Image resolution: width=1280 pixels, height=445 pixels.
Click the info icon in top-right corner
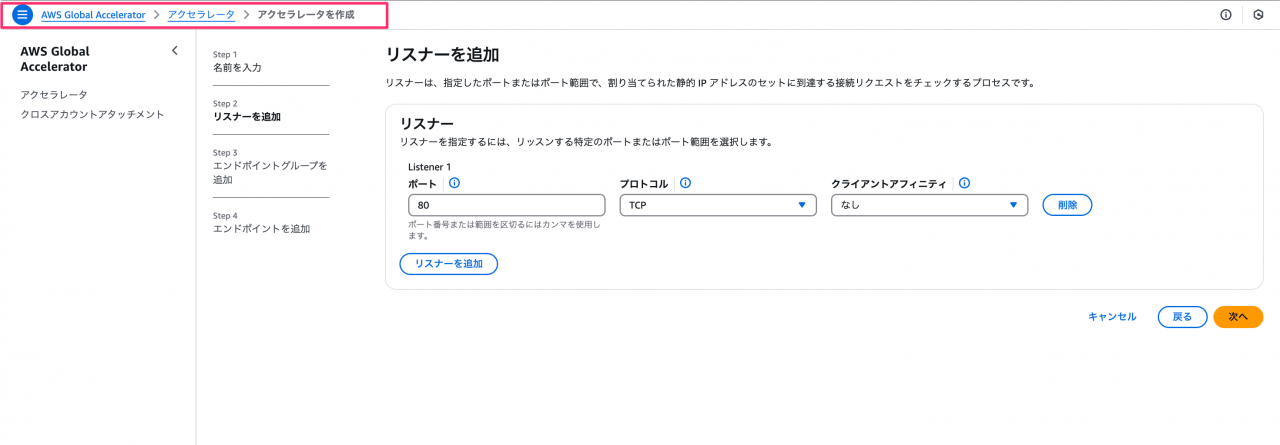1226,15
